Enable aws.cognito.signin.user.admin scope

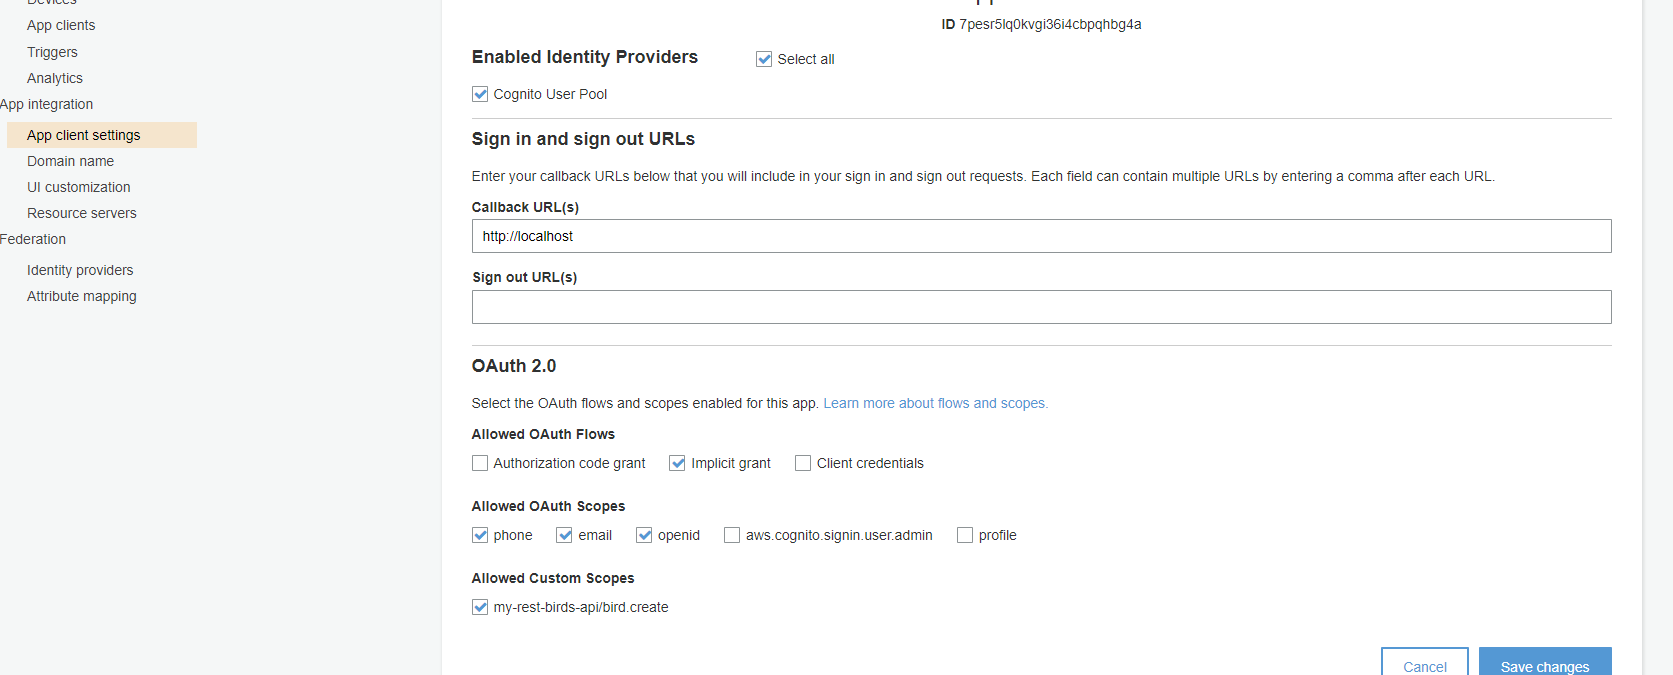pyautogui.click(x=732, y=535)
